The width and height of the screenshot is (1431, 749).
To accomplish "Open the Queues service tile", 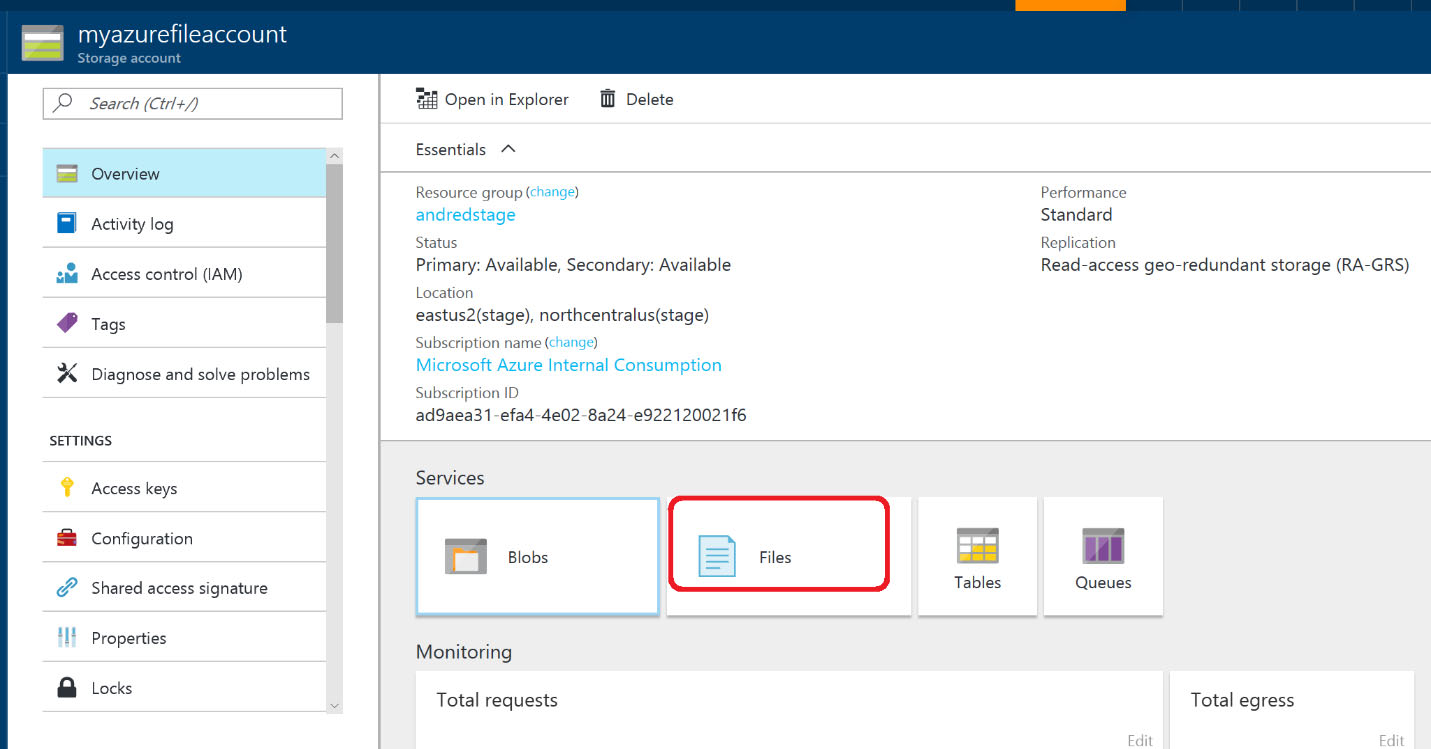I will pyautogui.click(x=1103, y=556).
